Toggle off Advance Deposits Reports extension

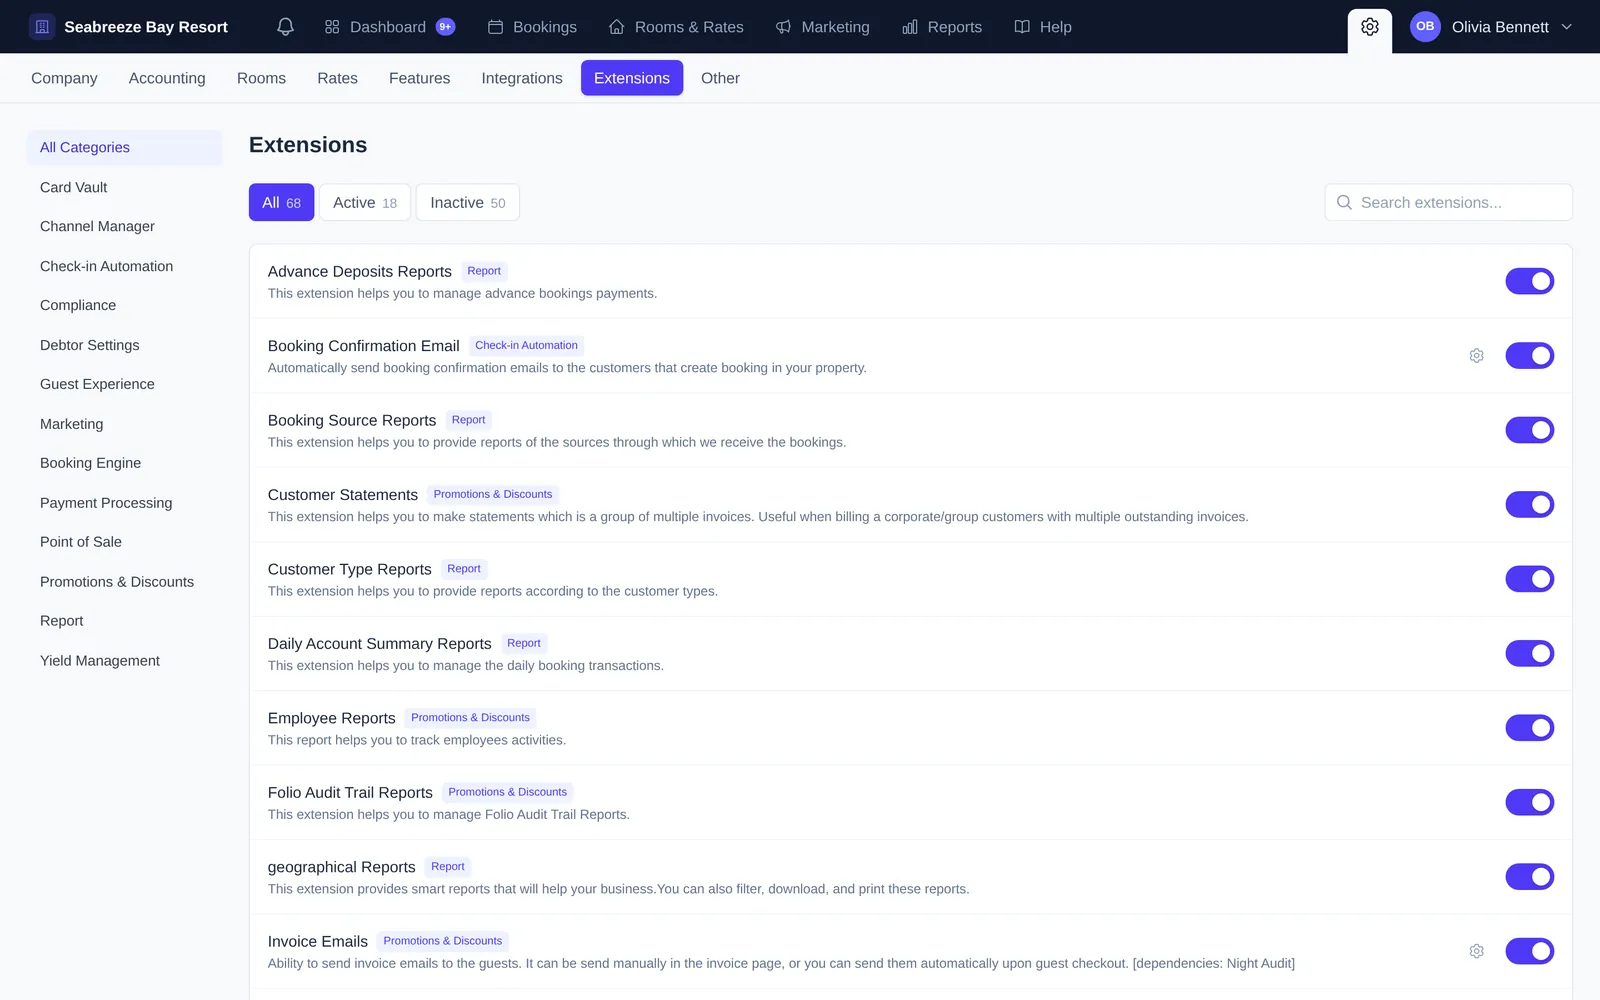(1529, 281)
